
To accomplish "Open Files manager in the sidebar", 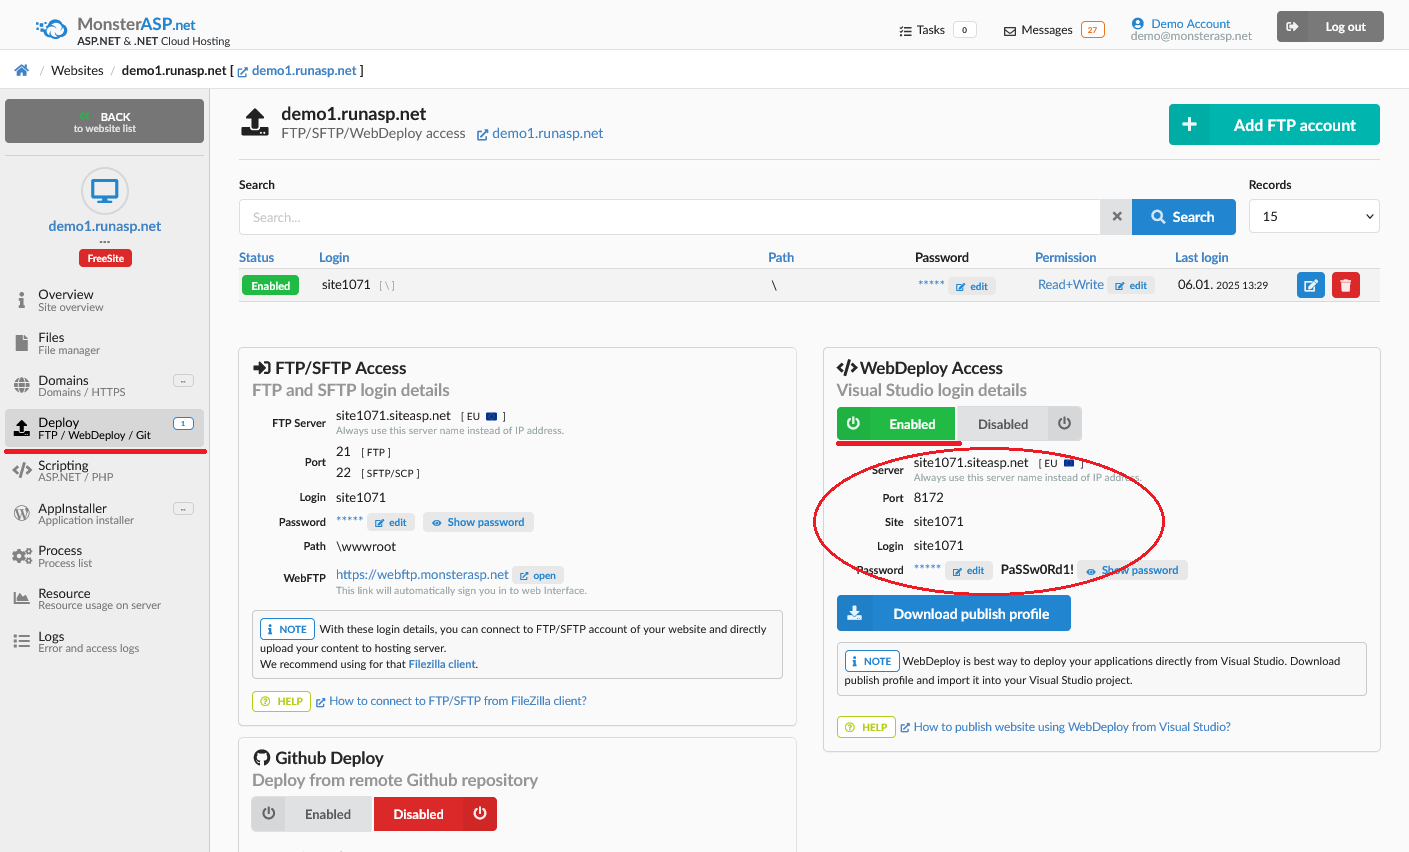I will [x=104, y=343].
